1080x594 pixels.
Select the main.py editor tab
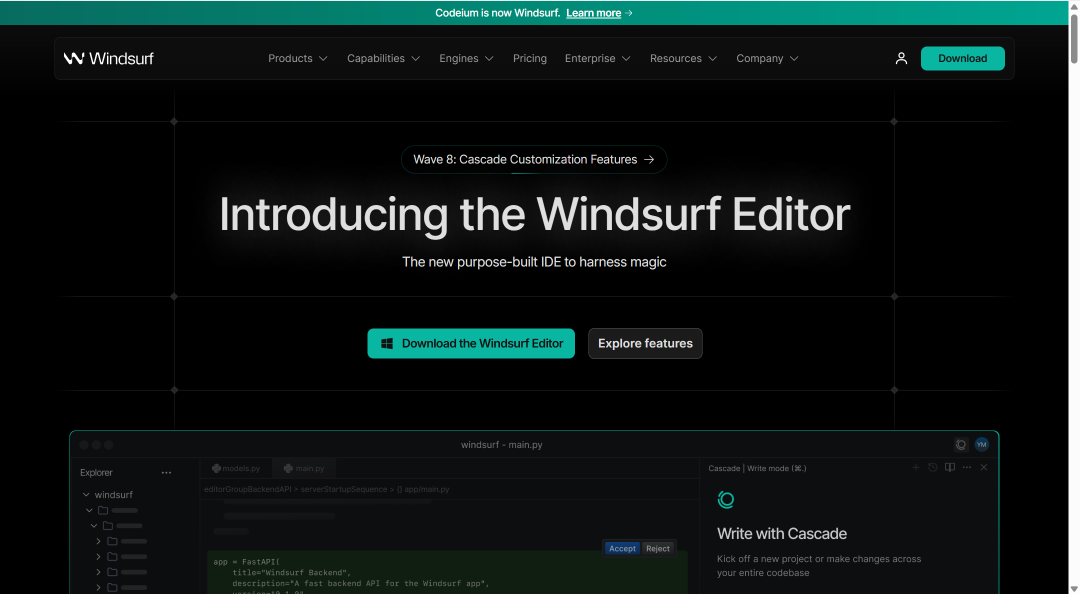(x=304, y=469)
